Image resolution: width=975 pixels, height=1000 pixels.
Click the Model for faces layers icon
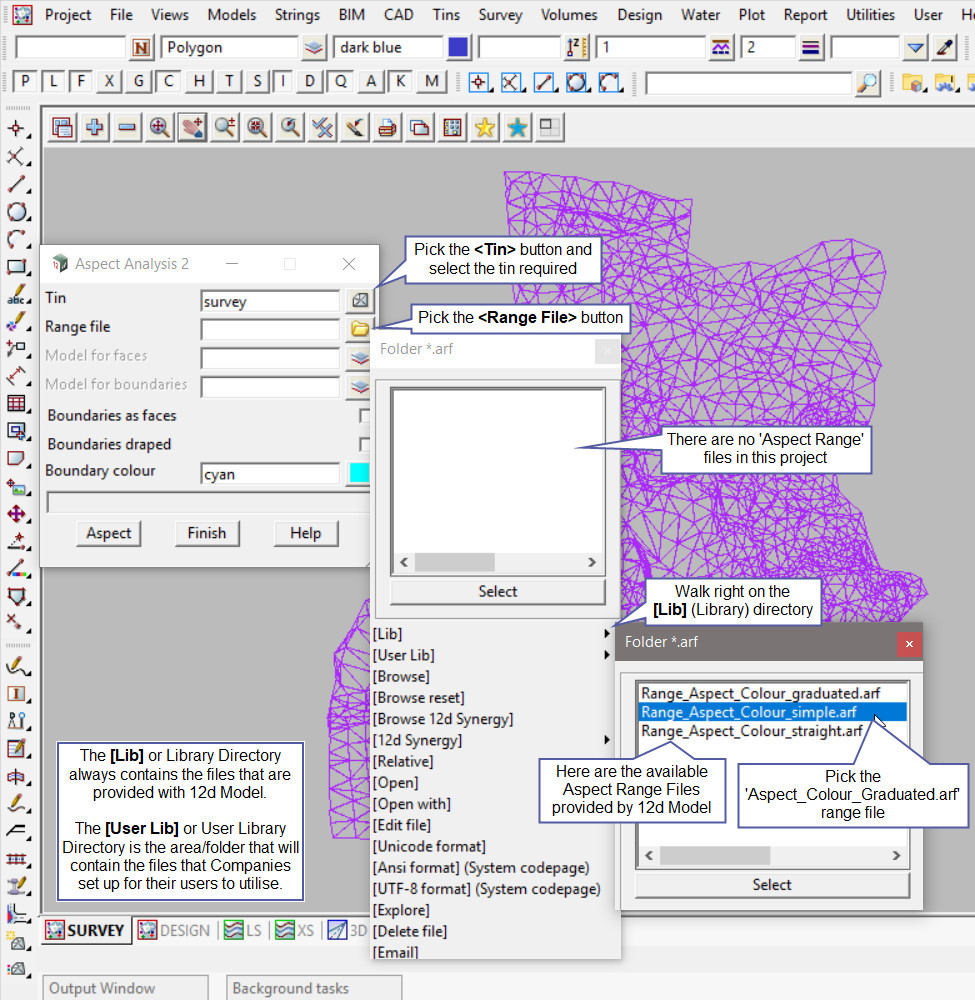coord(360,357)
